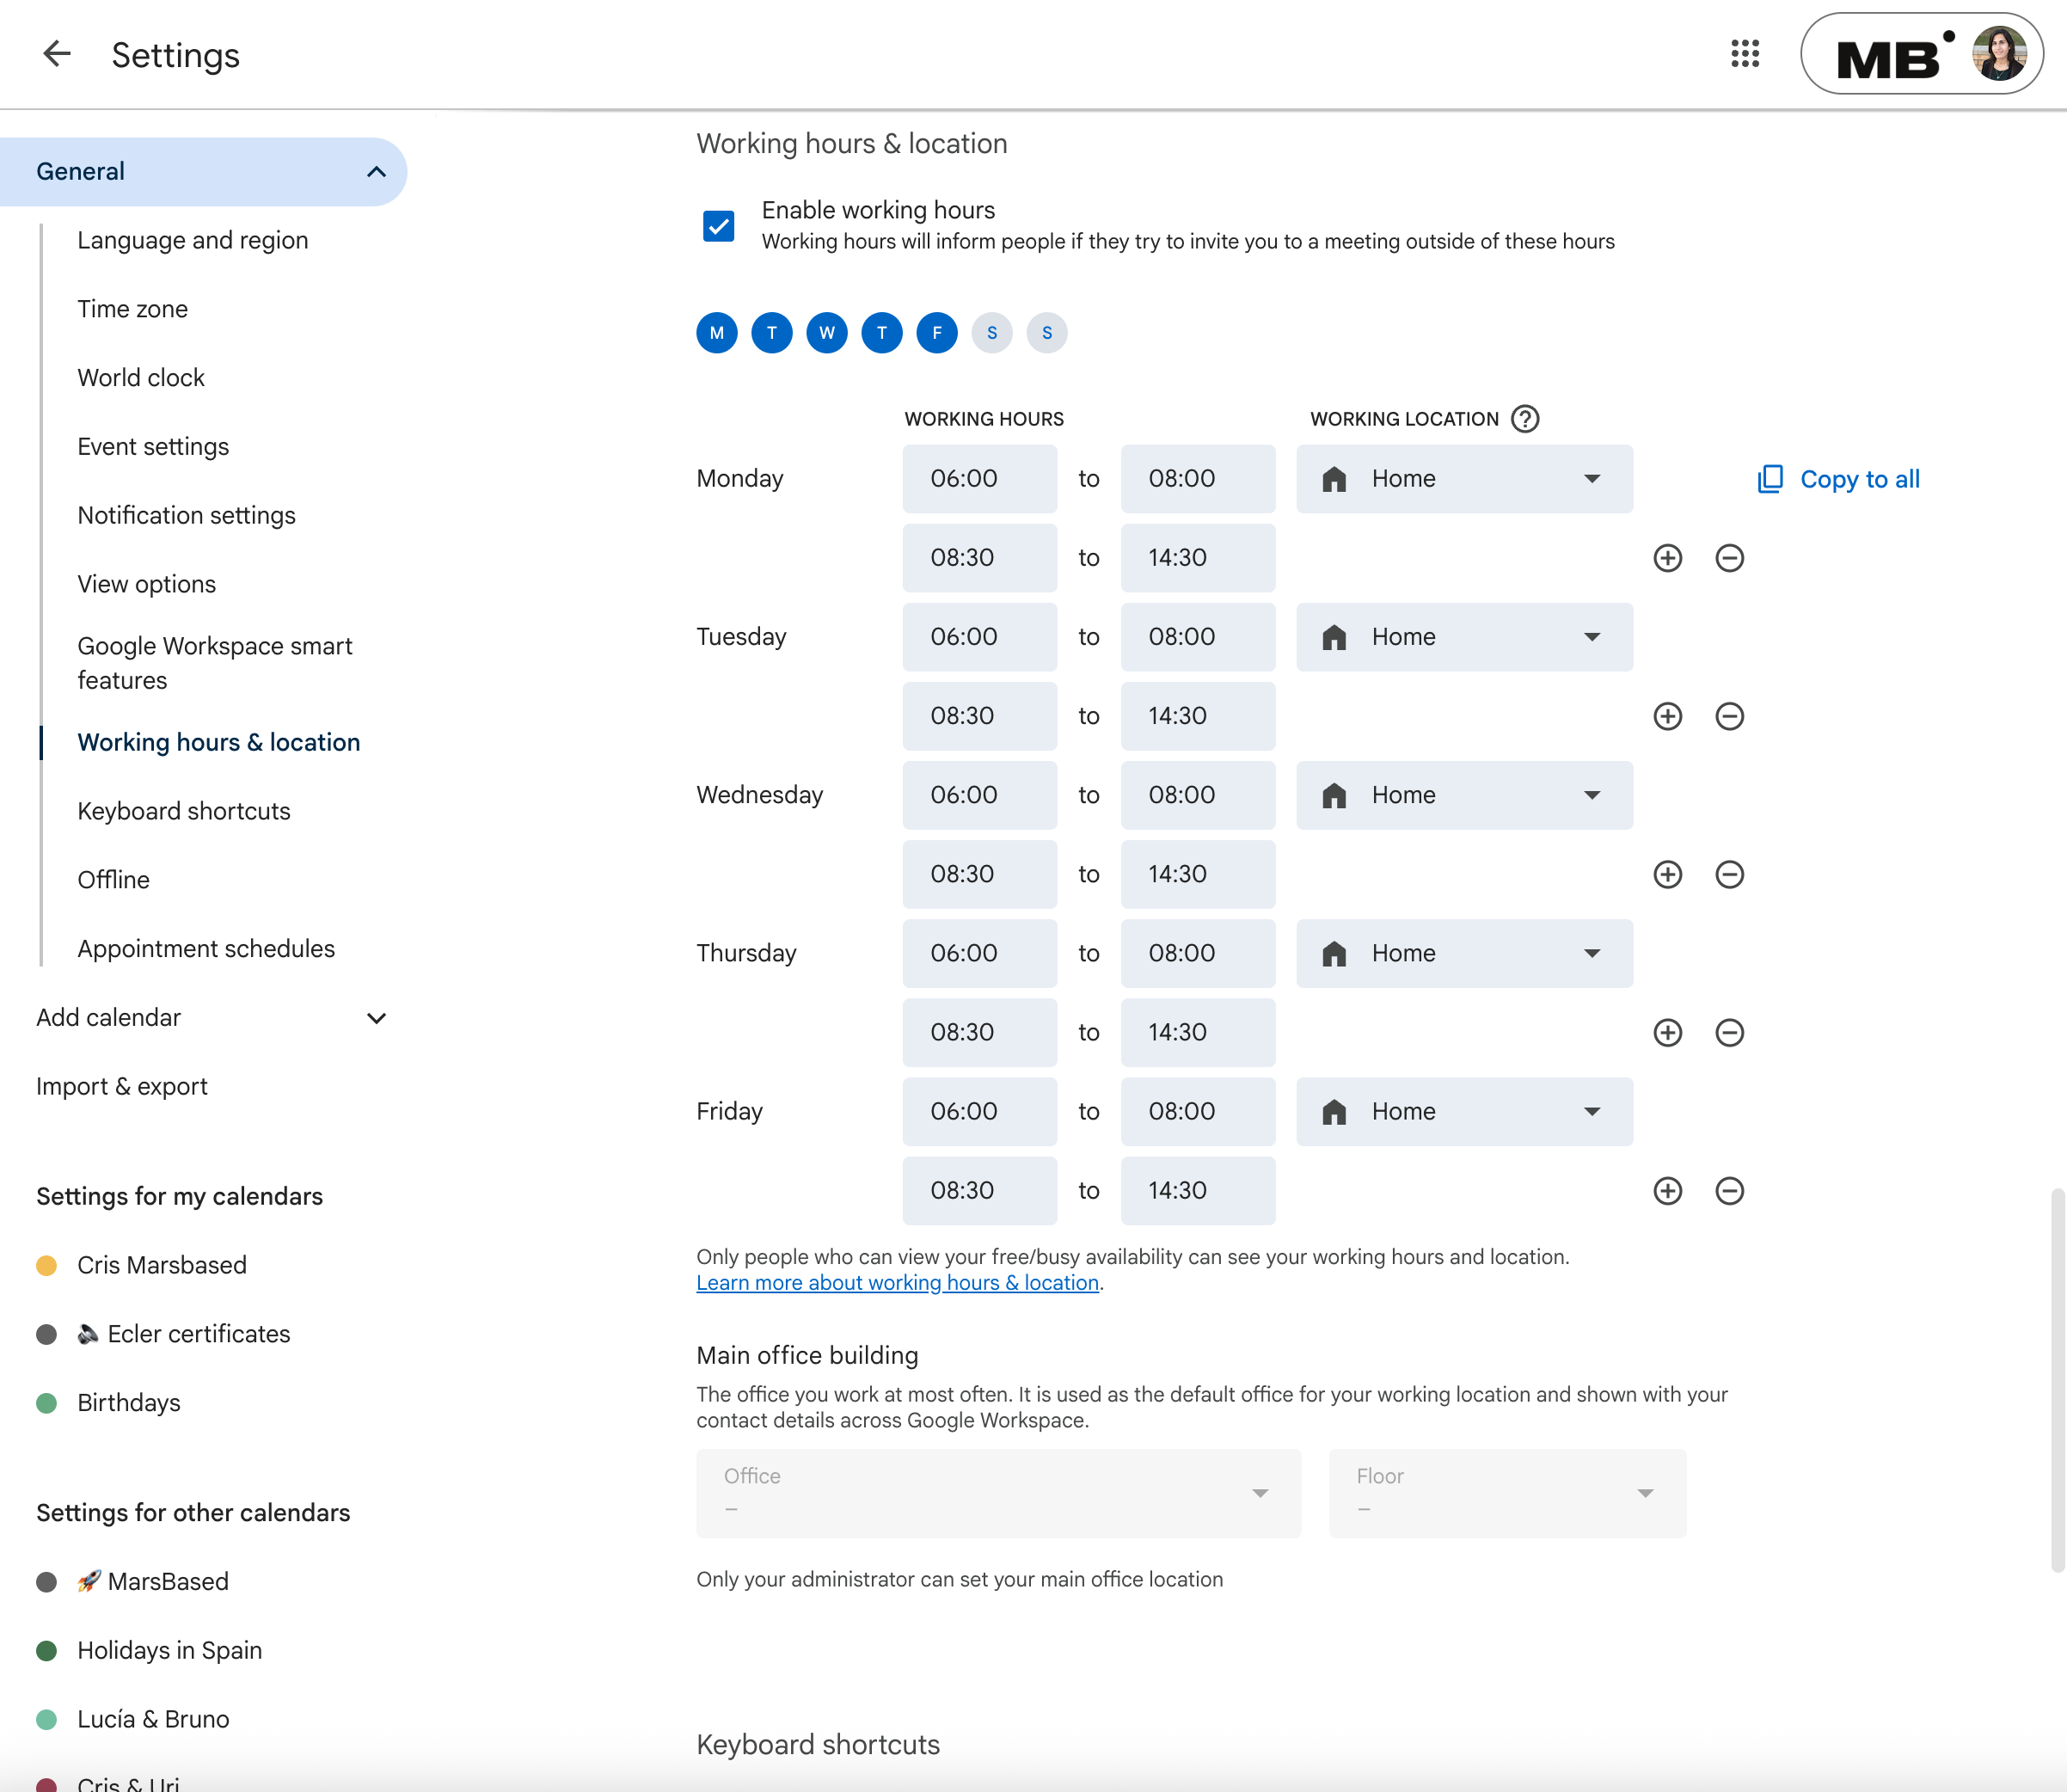The image size is (2067, 1792).
Task: Remove Wednesday's second time period
Action: [x=1730, y=874]
